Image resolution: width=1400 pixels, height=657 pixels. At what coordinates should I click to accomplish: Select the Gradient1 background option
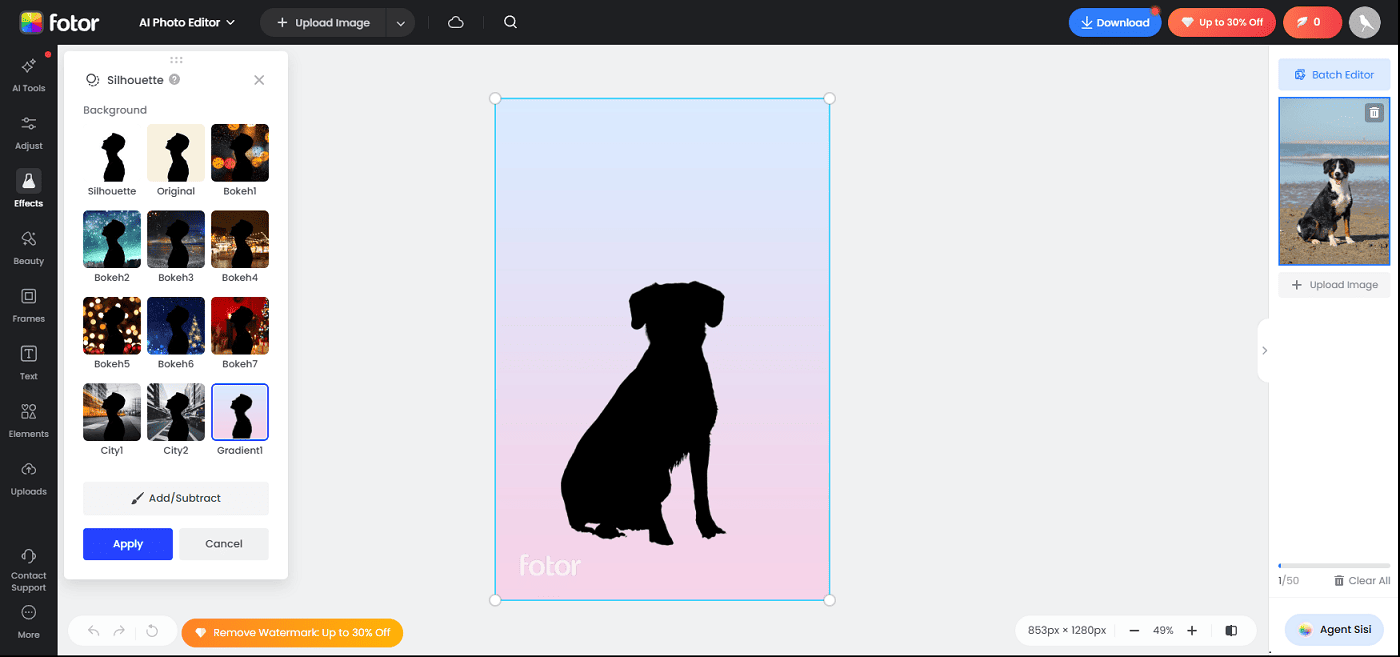pyautogui.click(x=239, y=411)
